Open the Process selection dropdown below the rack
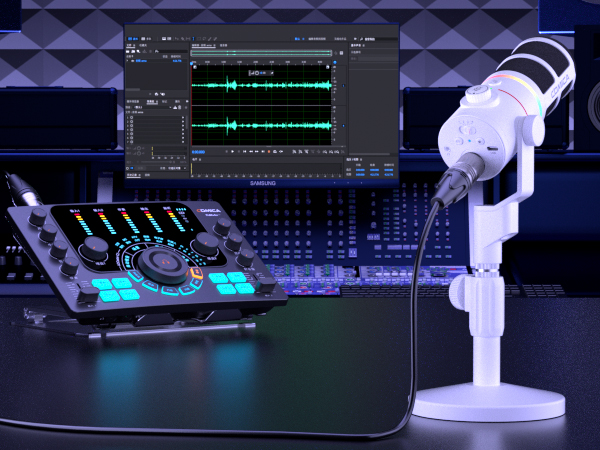The image size is (600, 450). point(177,168)
